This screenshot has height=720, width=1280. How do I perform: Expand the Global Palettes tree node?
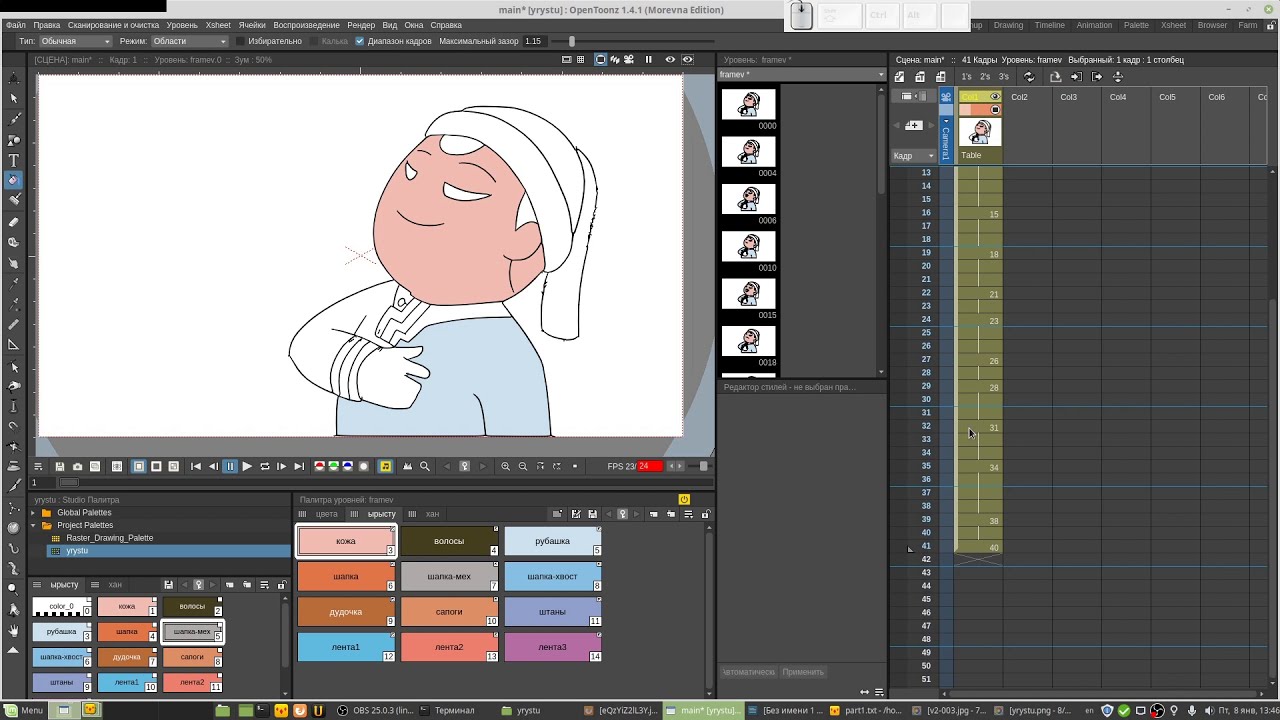(x=33, y=513)
